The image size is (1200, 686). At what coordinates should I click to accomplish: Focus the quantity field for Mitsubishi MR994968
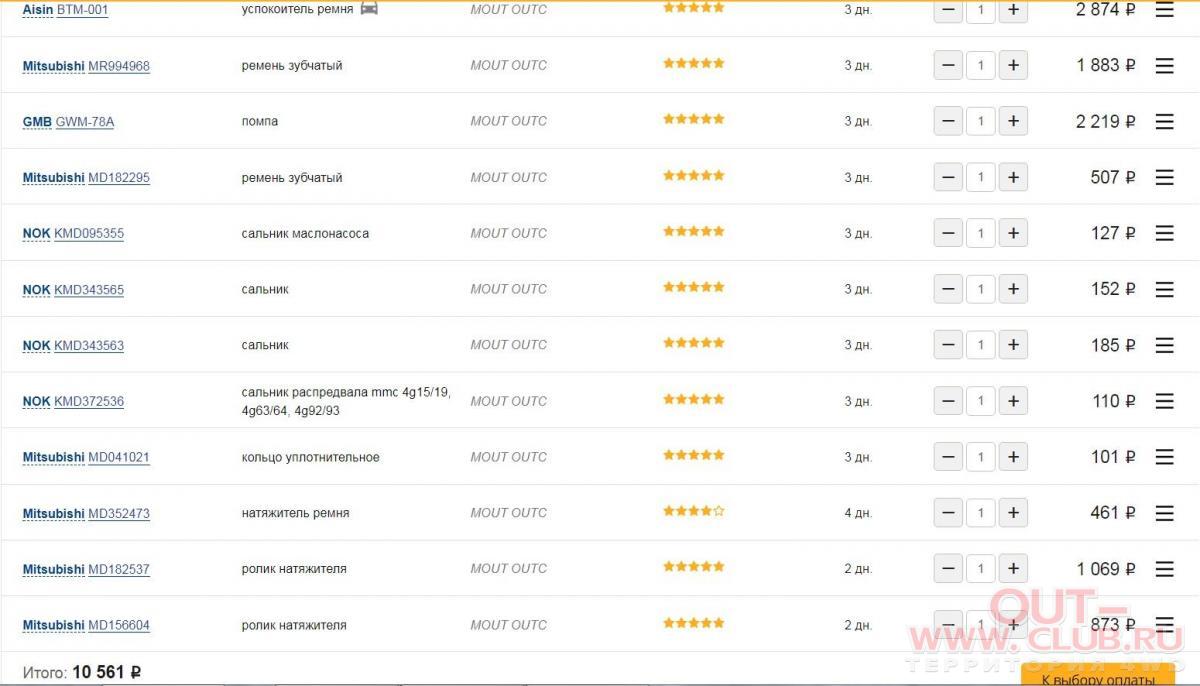pos(981,65)
